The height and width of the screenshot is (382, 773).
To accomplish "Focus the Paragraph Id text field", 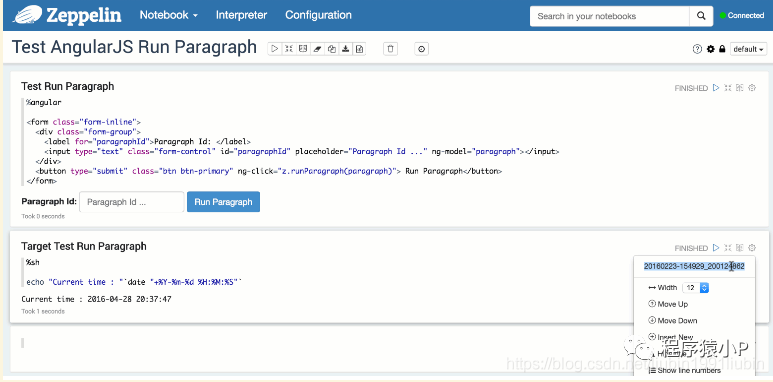I will tap(132, 202).
